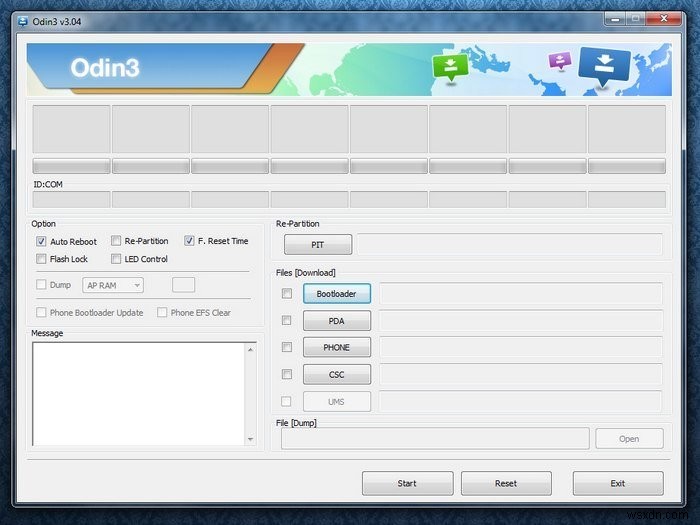Click the PIT file button
700x525 pixels.
click(x=318, y=245)
